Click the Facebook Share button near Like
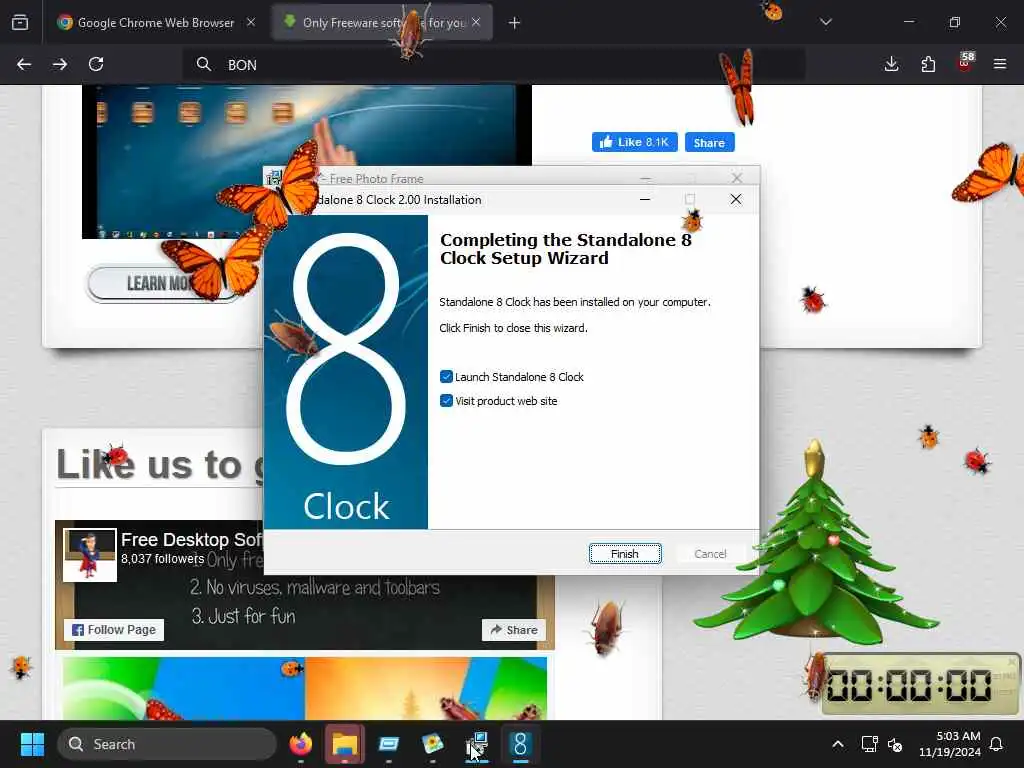The height and width of the screenshot is (768, 1024). [709, 142]
